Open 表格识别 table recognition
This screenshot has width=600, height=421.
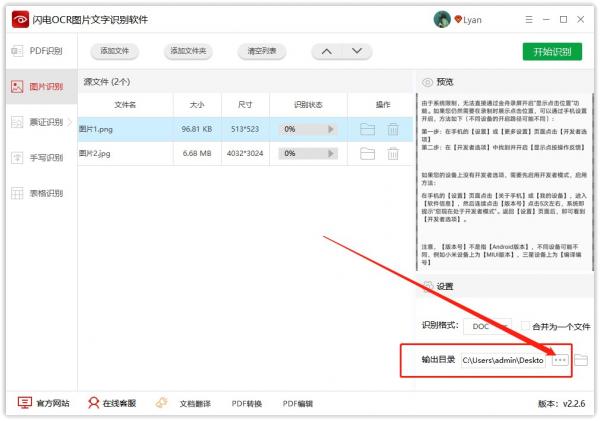pos(41,193)
